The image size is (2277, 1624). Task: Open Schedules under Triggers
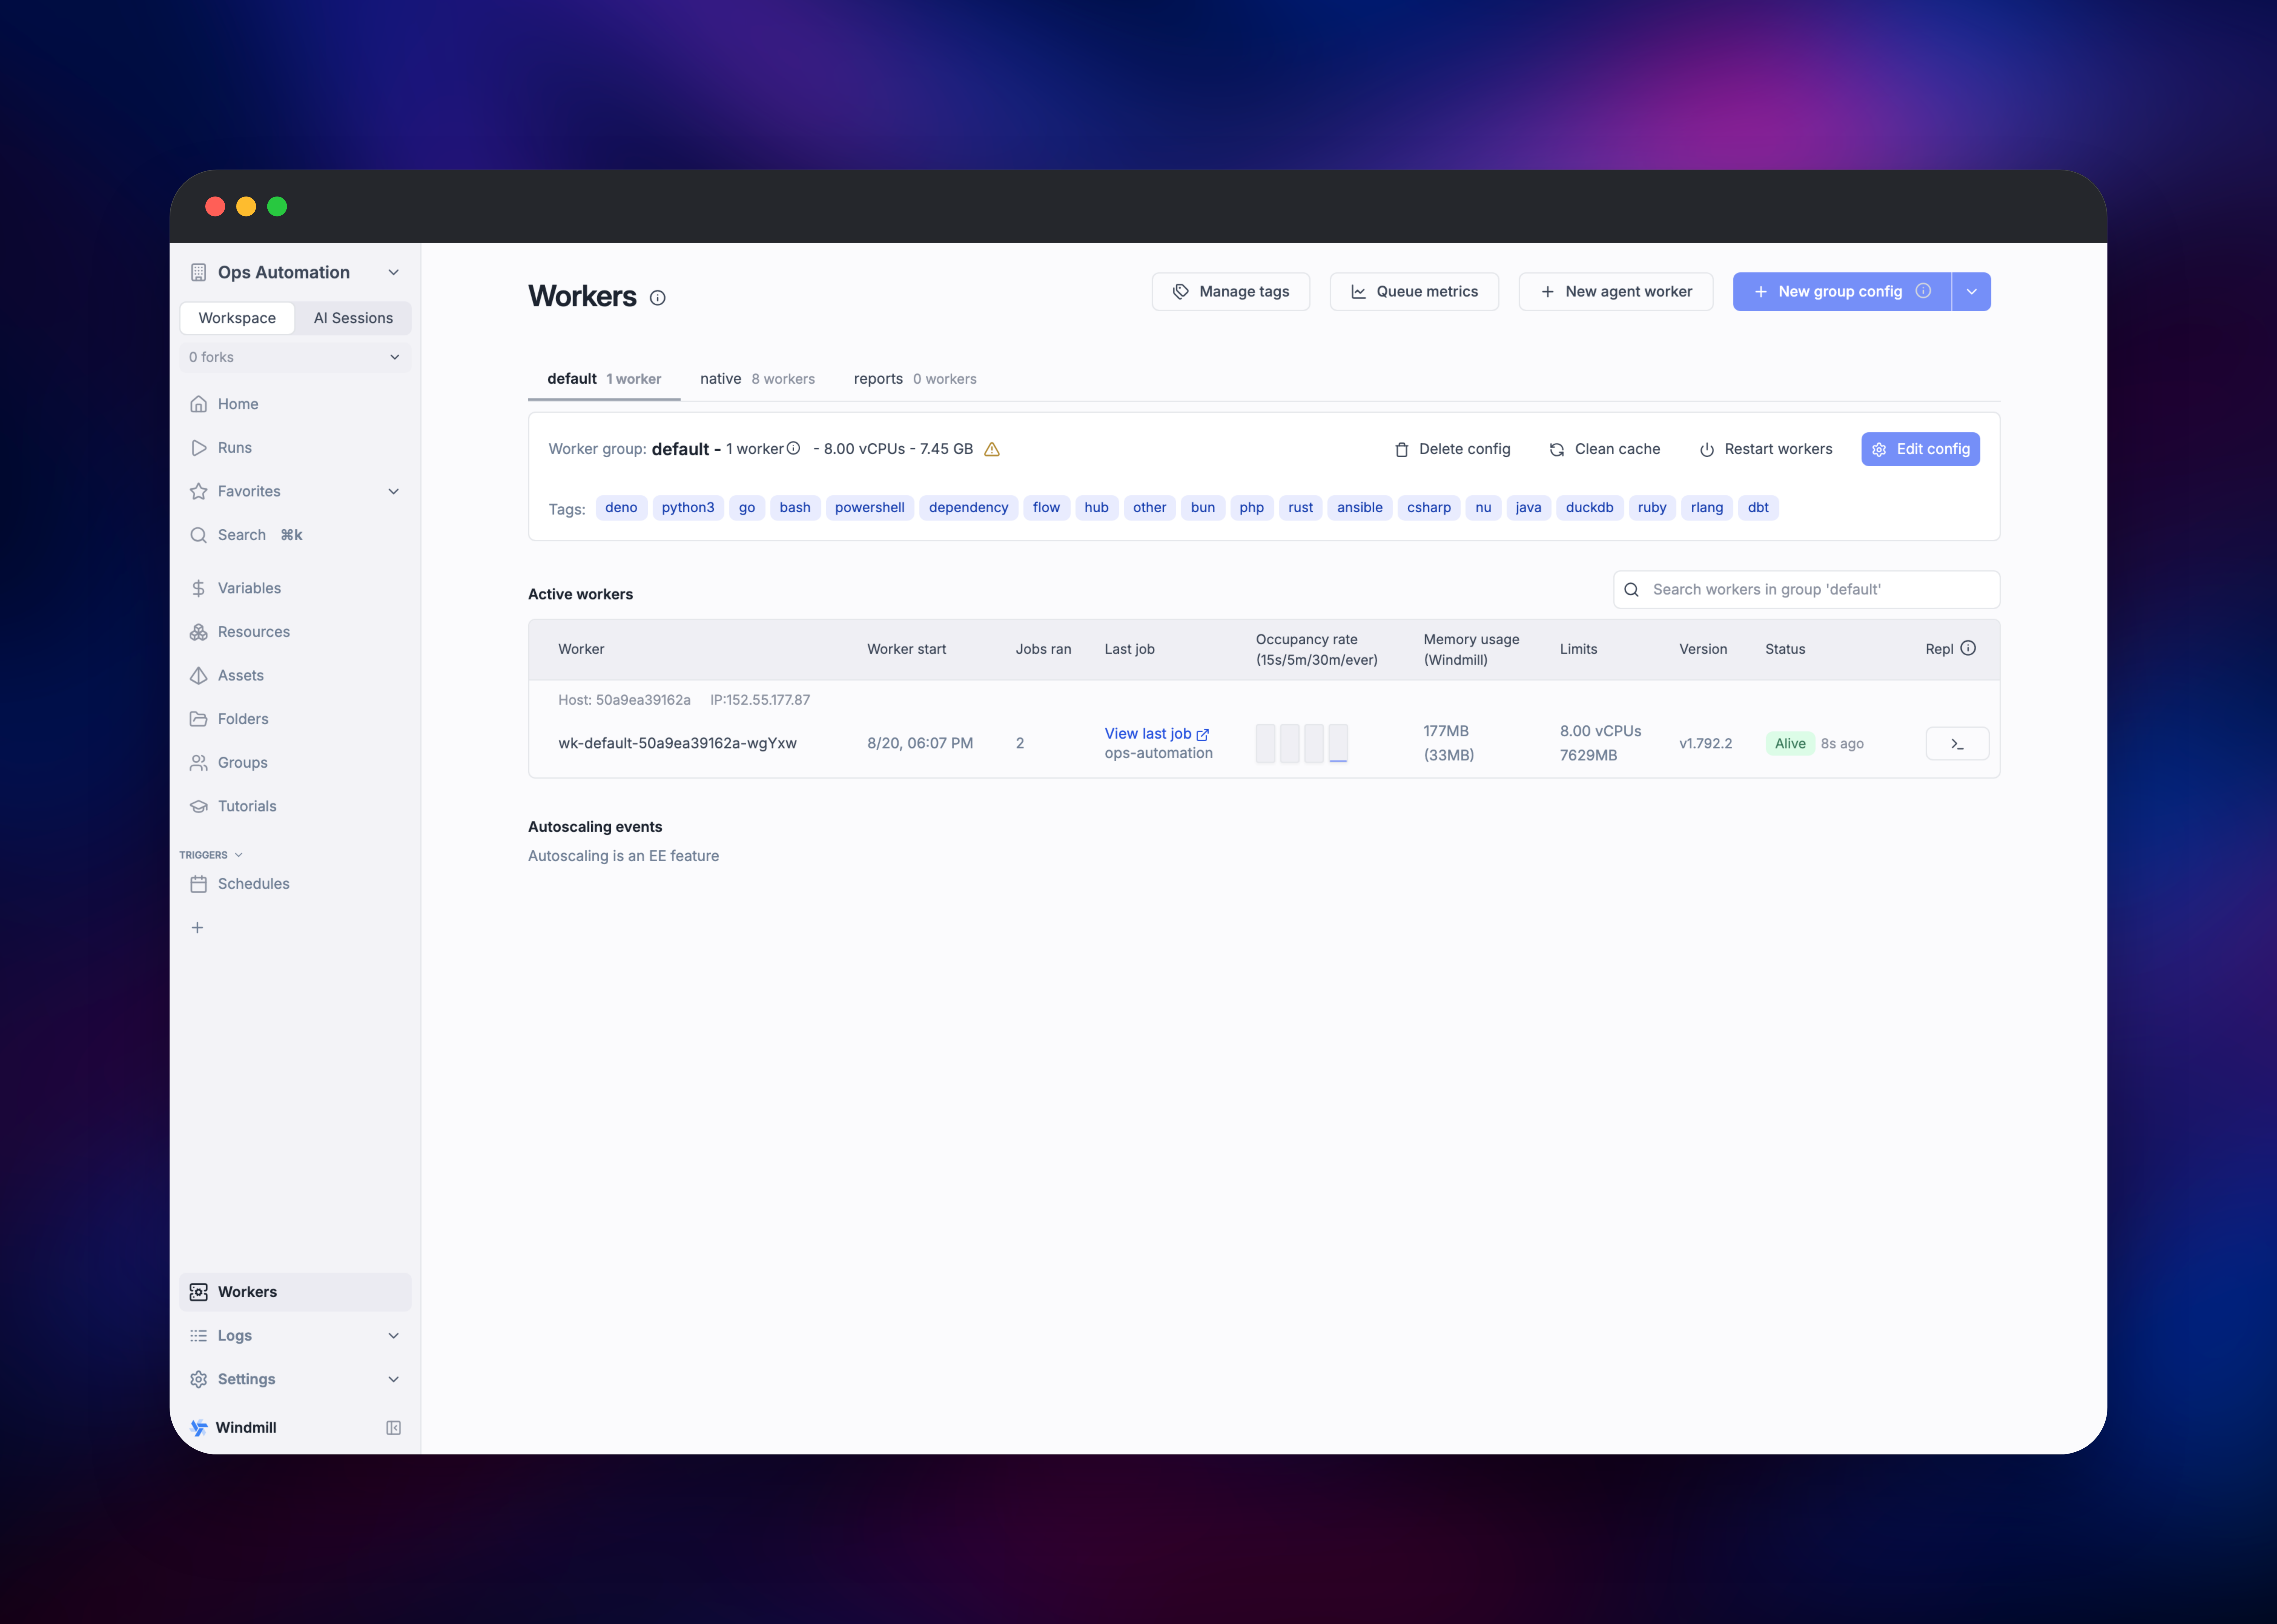tap(295, 884)
